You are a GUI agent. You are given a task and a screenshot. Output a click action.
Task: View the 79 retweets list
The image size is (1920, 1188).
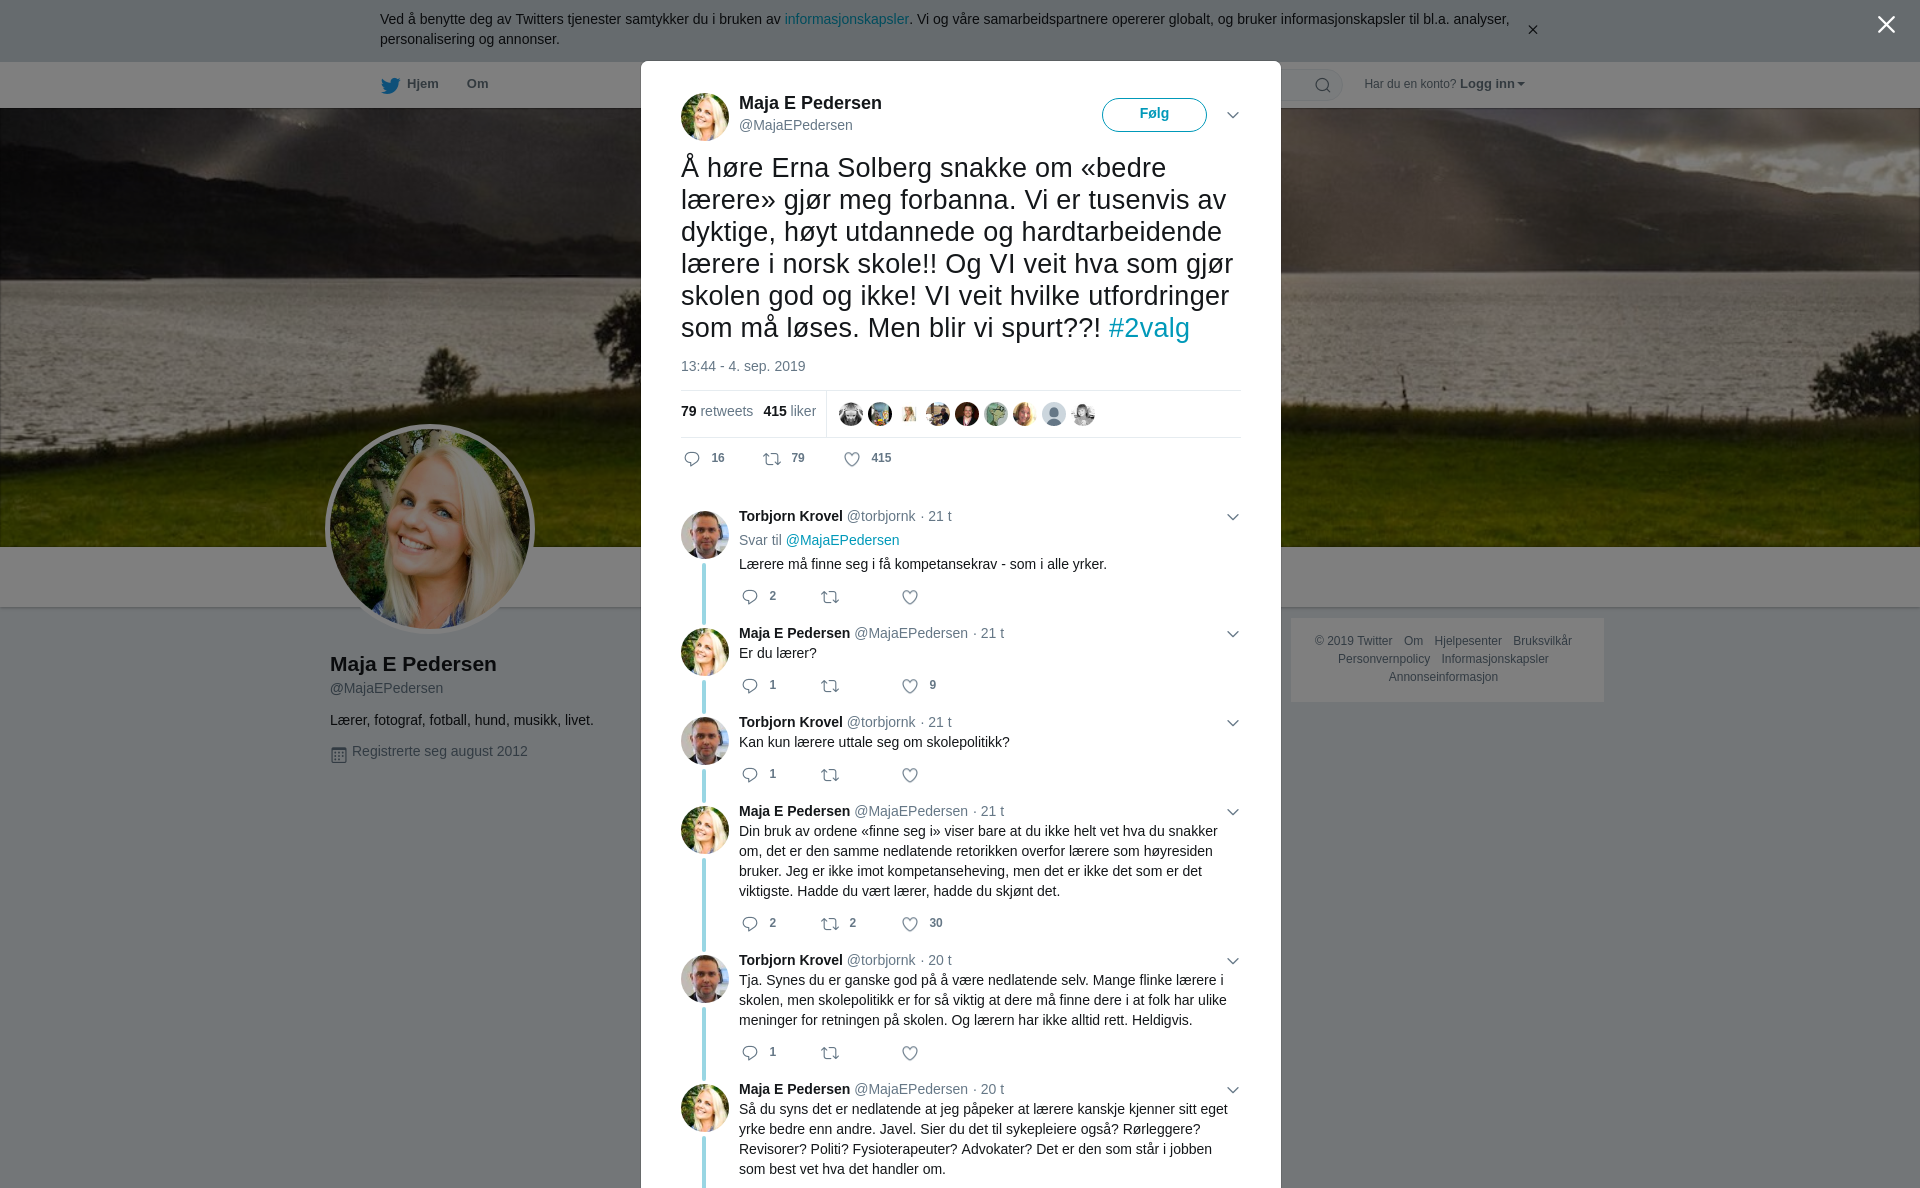click(717, 411)
